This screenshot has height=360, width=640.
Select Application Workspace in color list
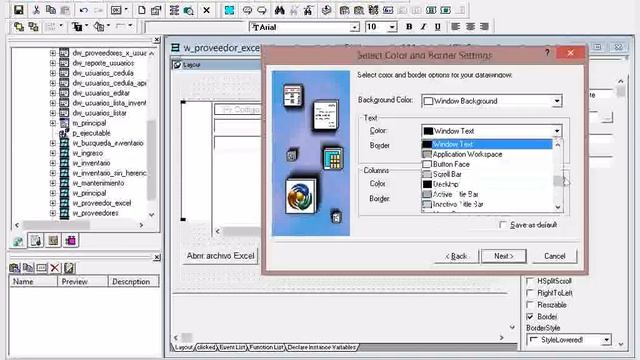(x=487, y=154)
